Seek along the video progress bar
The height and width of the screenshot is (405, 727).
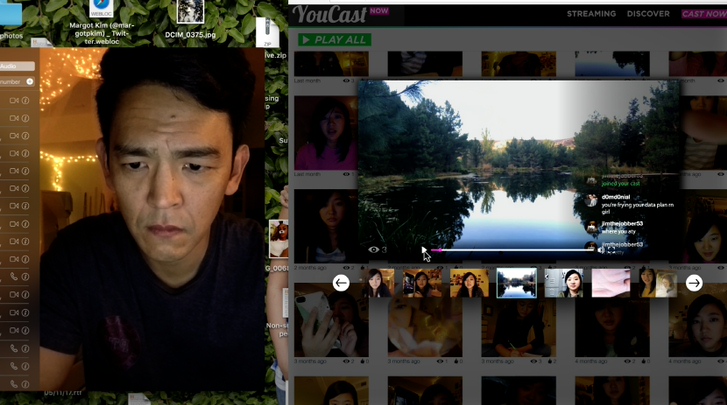coord(512,250)
